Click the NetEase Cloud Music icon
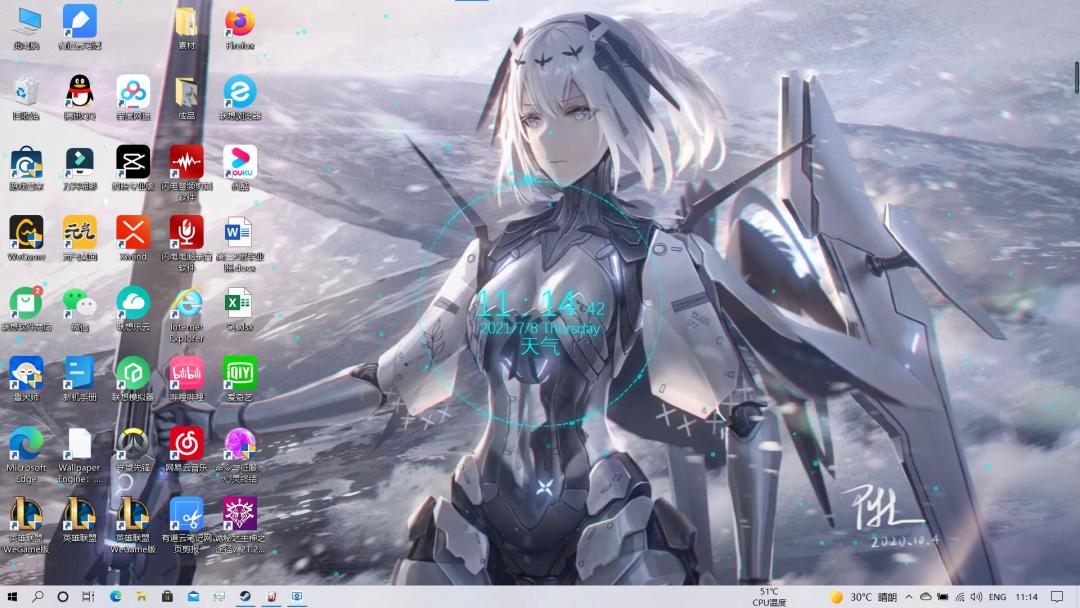Screen dimensions: 1080x608 pos(186,450)
